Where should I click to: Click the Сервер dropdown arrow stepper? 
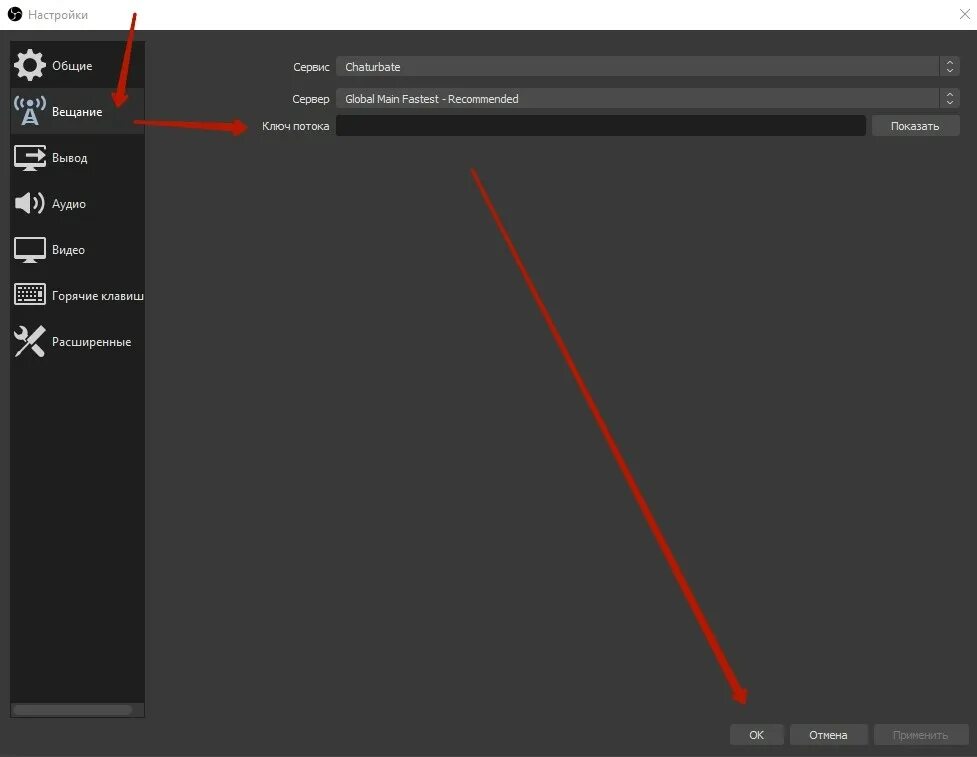(950, 98)
